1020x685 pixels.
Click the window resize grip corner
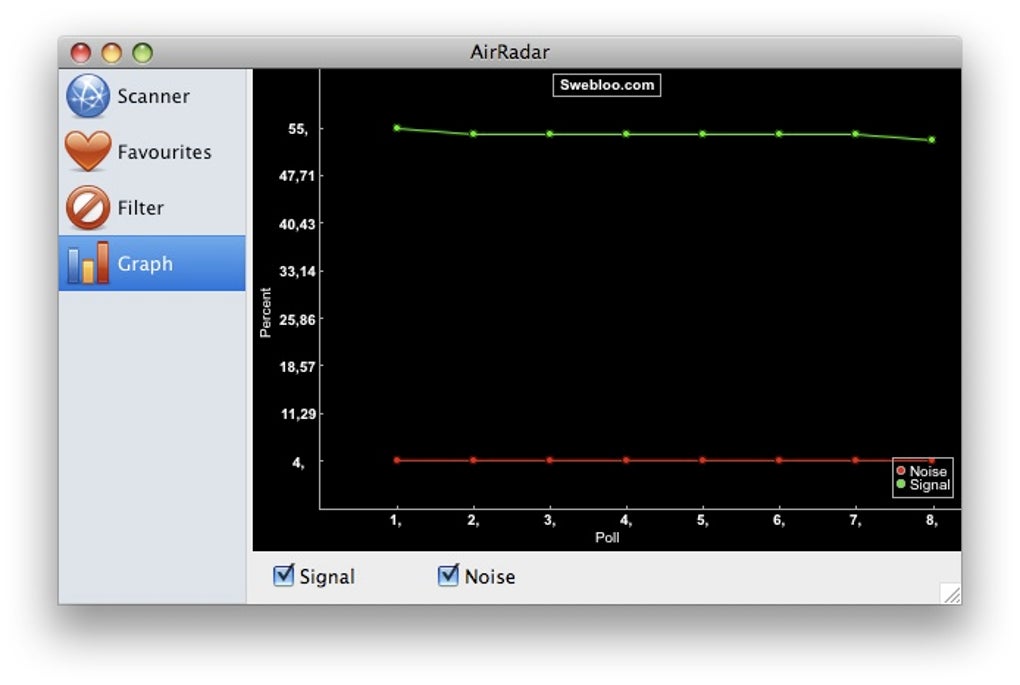[x=952, y=594]
